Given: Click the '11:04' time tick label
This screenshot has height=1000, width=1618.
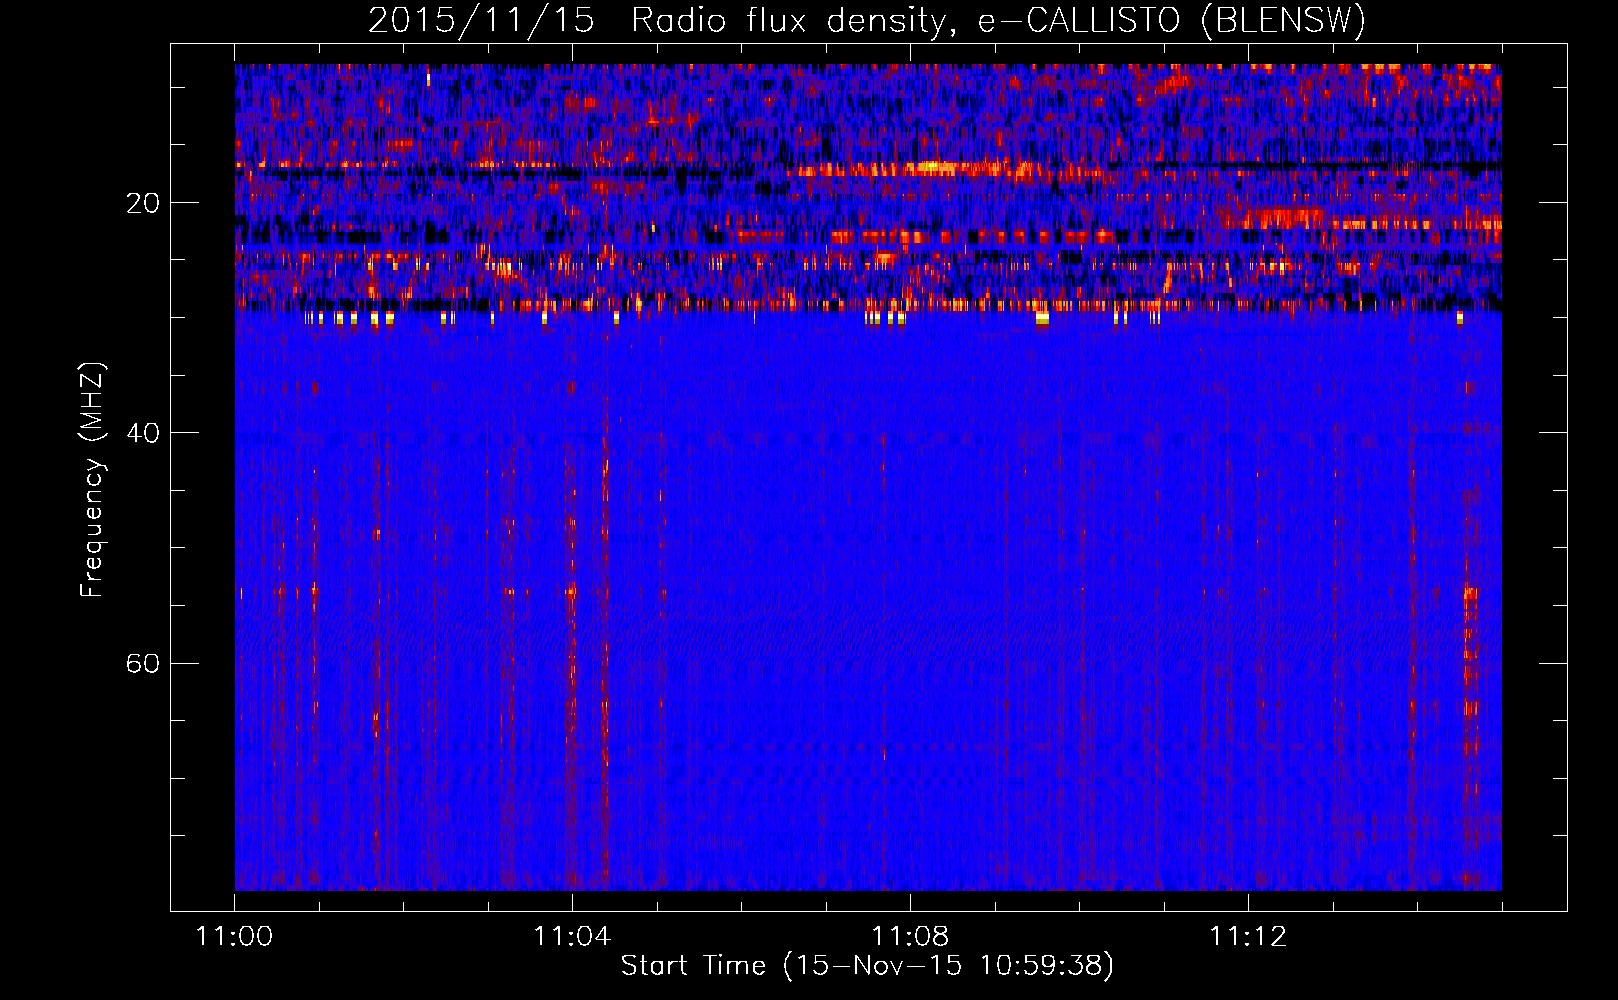Looking at the screenshot, I should (572, 937).
